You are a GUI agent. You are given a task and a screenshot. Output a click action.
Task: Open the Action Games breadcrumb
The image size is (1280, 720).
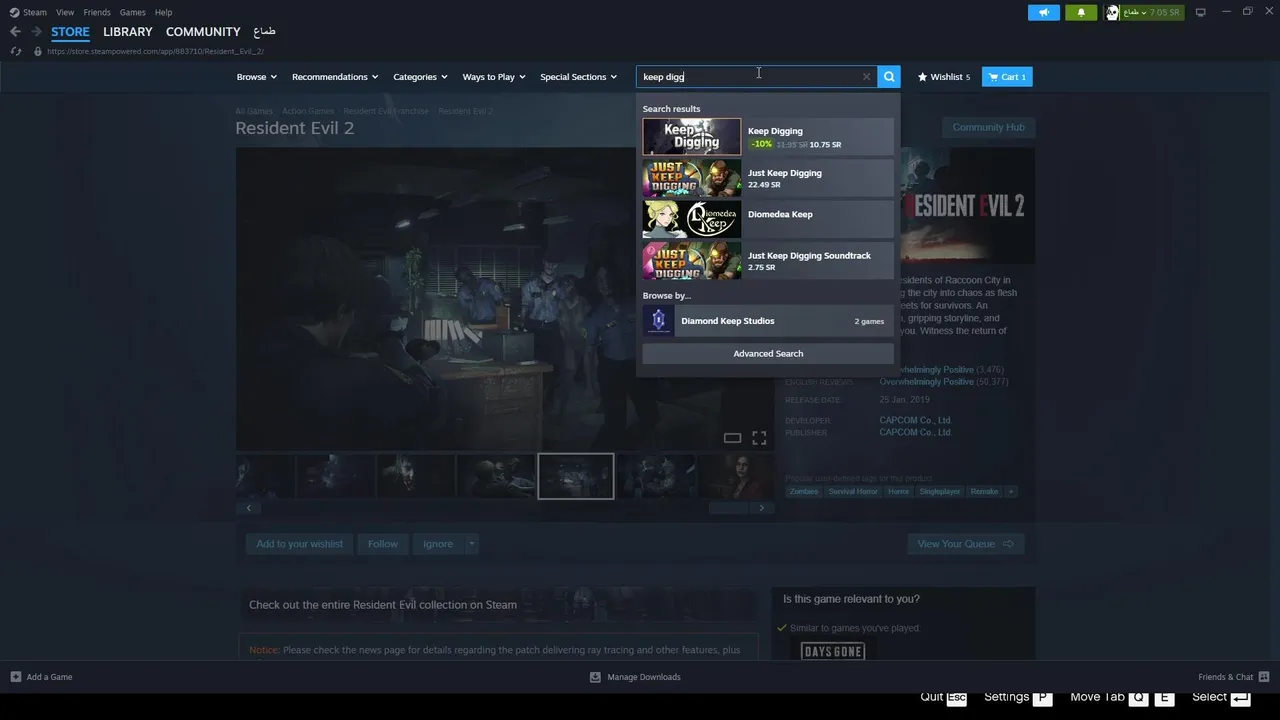[308, 111]
